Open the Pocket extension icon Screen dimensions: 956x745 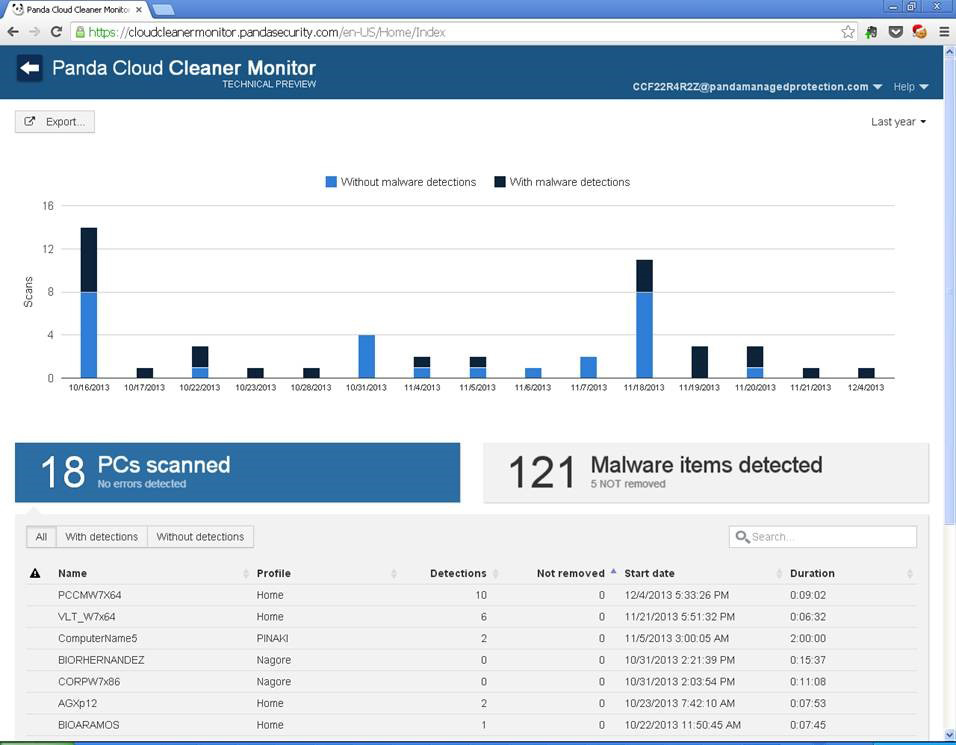click(895, 32)
